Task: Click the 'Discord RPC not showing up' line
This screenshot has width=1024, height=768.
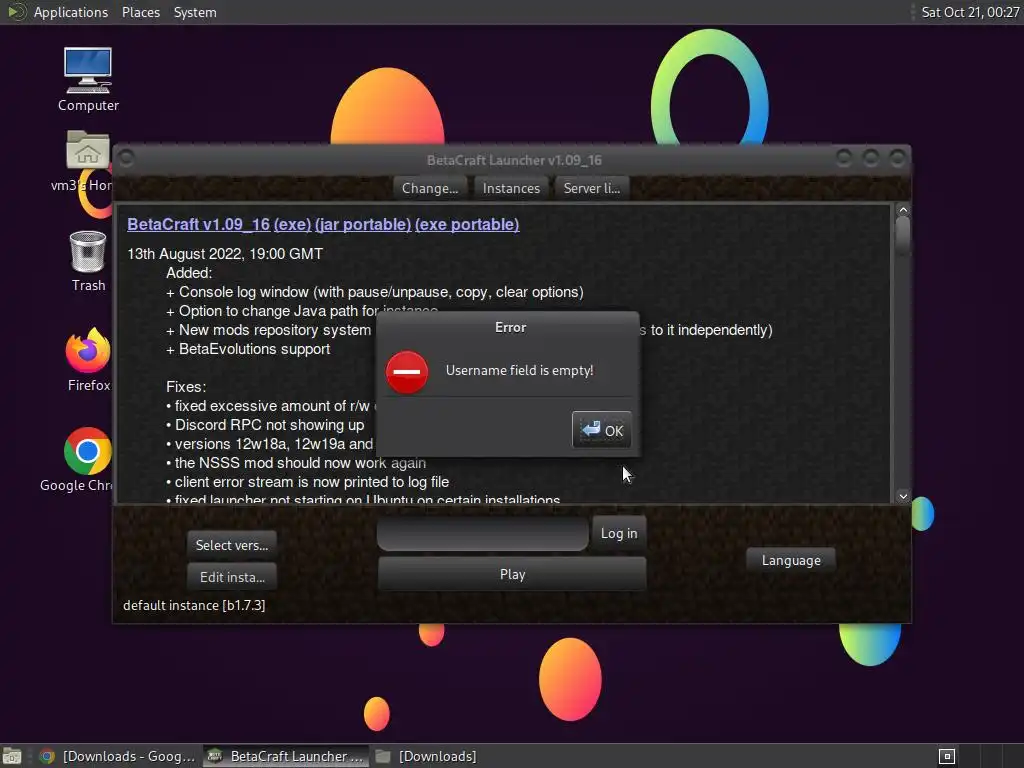Action: (265, 425)
